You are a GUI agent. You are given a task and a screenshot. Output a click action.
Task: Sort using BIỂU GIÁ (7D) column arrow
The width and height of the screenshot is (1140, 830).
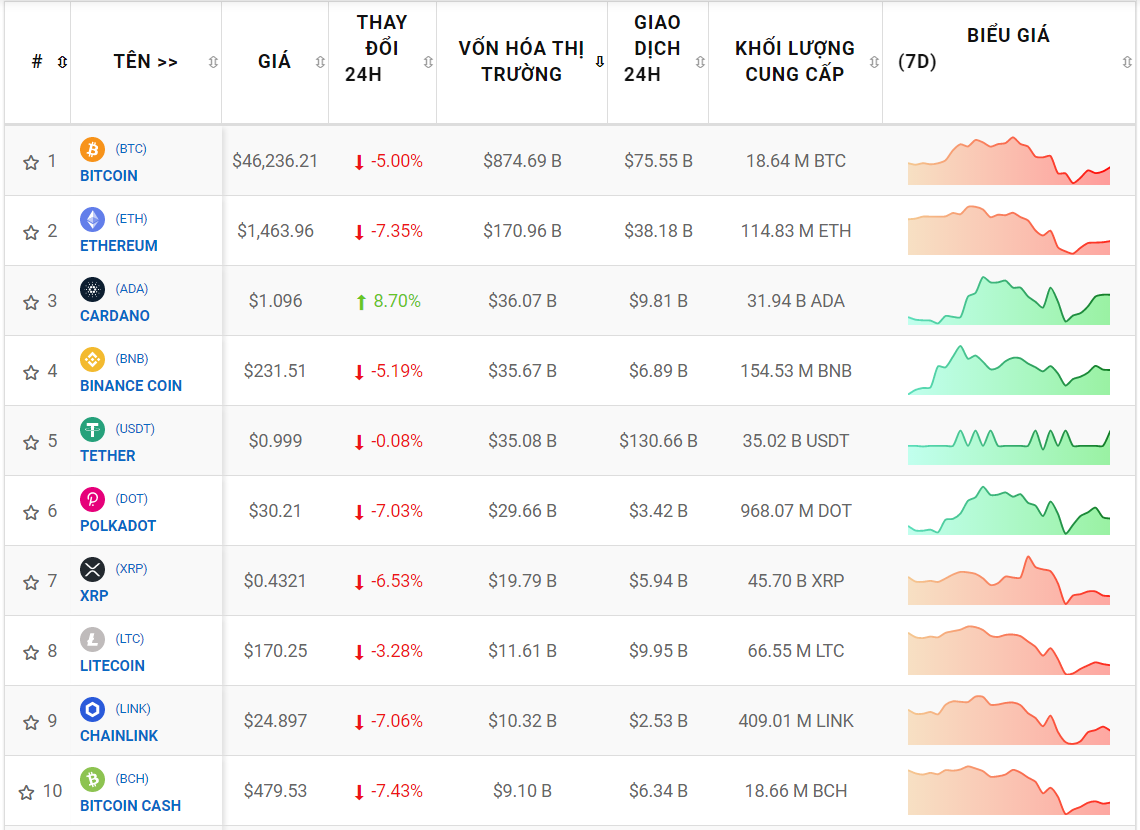1127,62
